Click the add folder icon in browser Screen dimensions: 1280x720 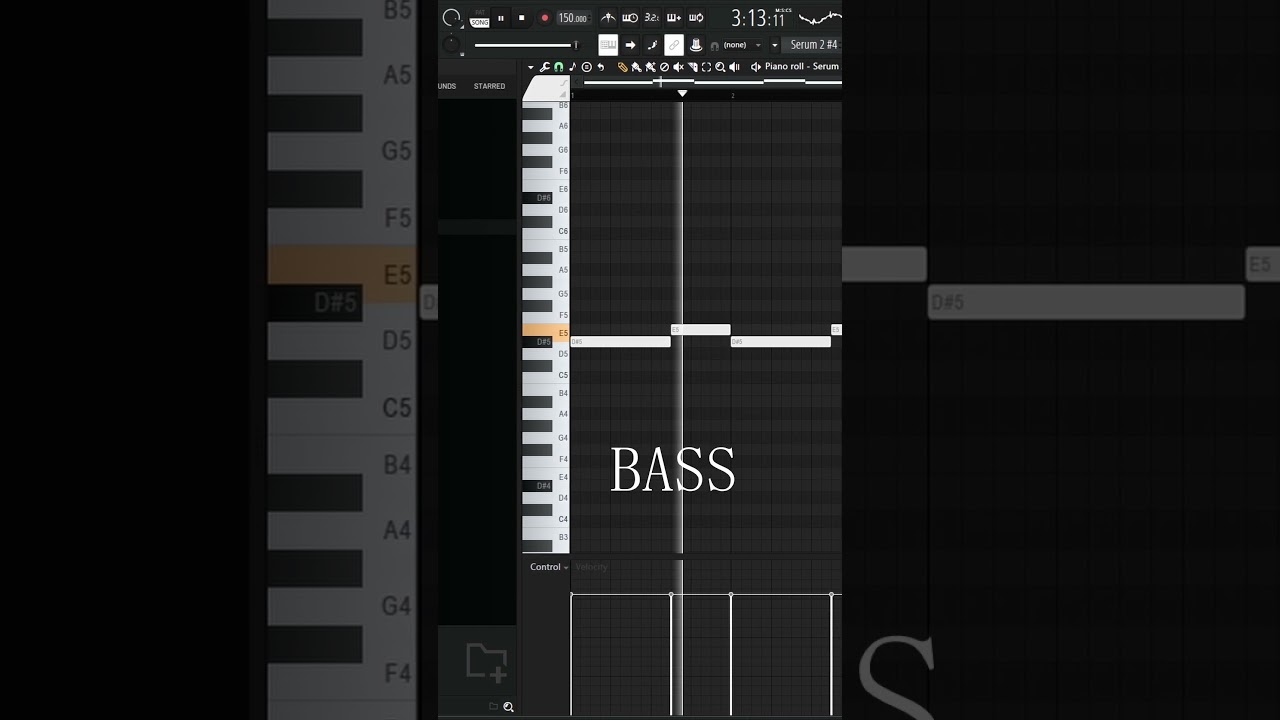click(x=486, y=663)
